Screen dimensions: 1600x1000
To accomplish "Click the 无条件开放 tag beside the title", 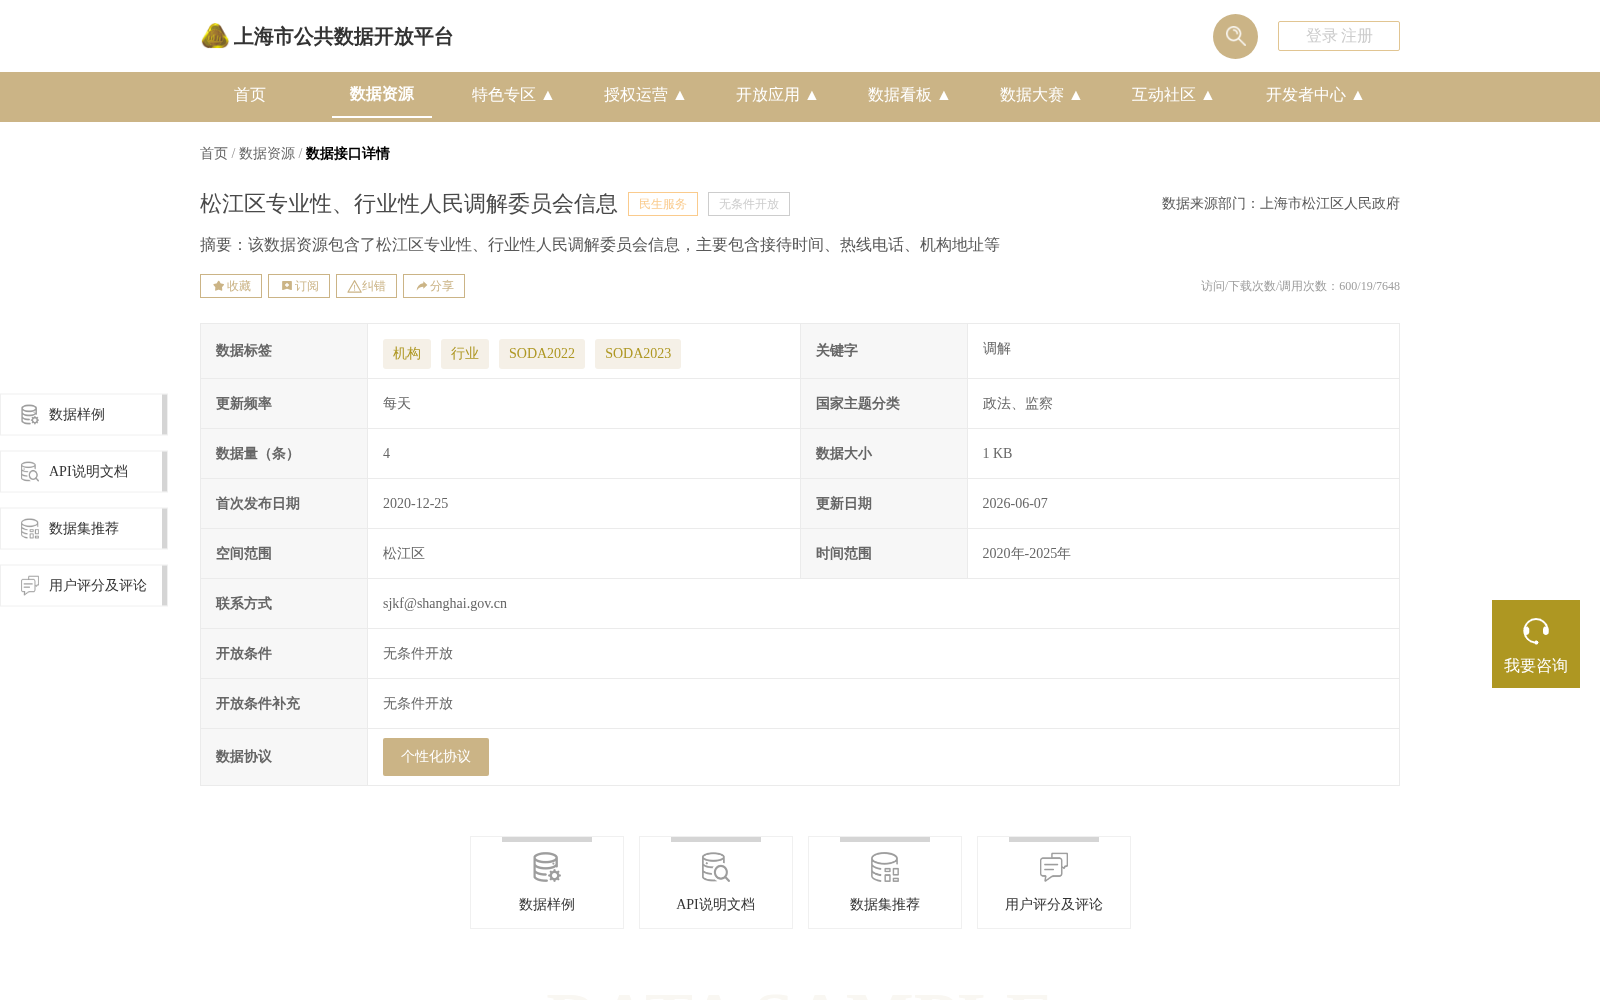I will 749,204.
